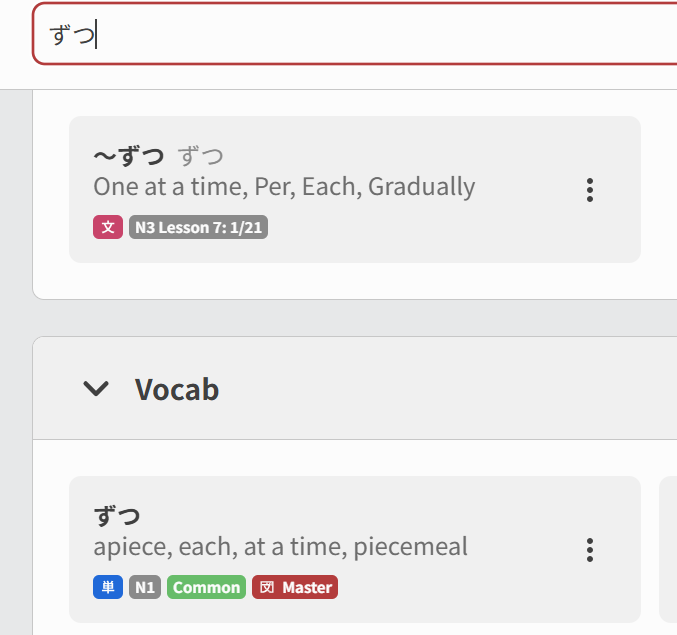Click the pink 文 grammar badge
Viewport: 677px width, 635px height.
[108, 228]
